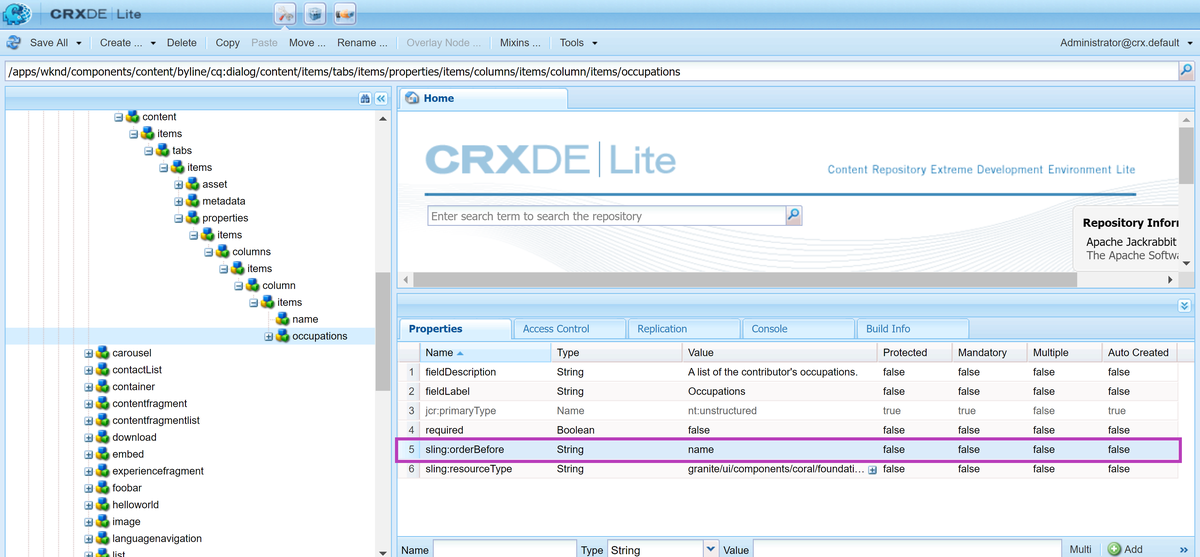Click the repository path field
Image resolution: width=1200 pixels, height=557 pixels.
590,72
